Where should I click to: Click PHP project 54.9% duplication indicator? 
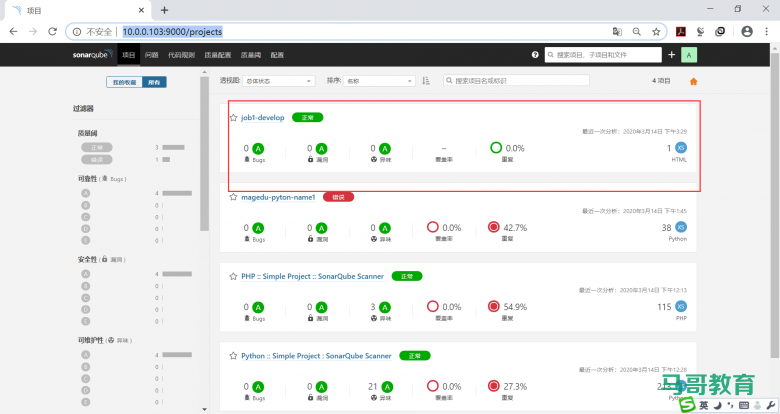click(x=493, y=306)
